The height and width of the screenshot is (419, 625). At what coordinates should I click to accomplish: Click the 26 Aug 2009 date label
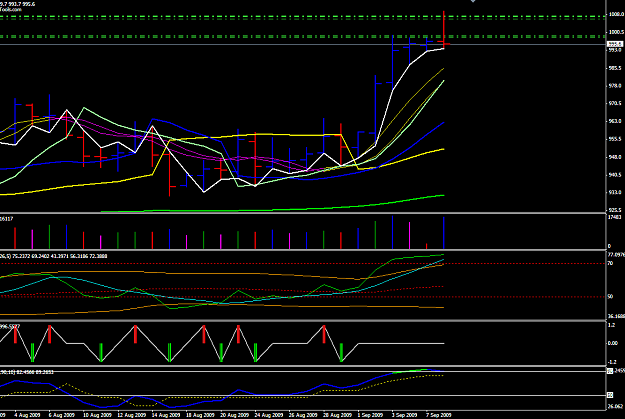303,415
